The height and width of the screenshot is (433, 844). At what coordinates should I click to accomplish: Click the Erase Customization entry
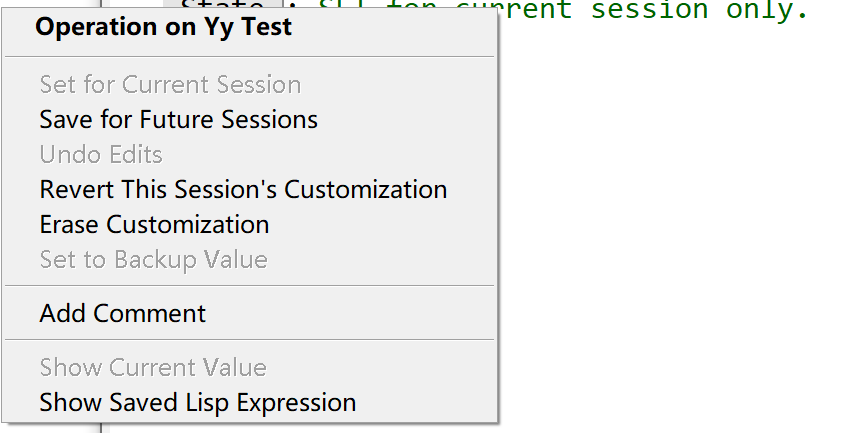tap(154, 224)
